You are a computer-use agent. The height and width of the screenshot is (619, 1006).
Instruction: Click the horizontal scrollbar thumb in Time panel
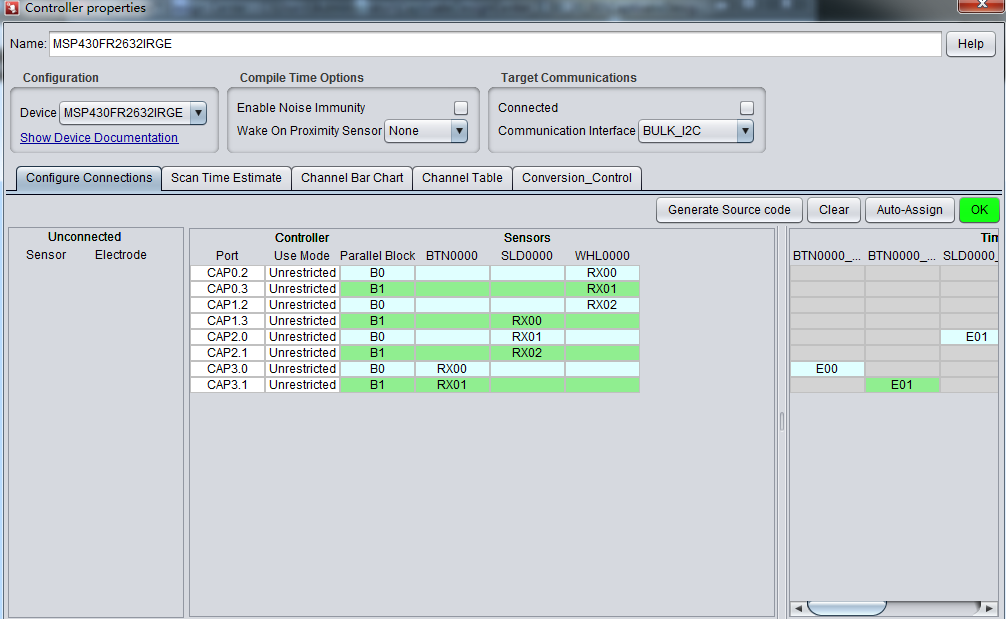click(846, 607)
